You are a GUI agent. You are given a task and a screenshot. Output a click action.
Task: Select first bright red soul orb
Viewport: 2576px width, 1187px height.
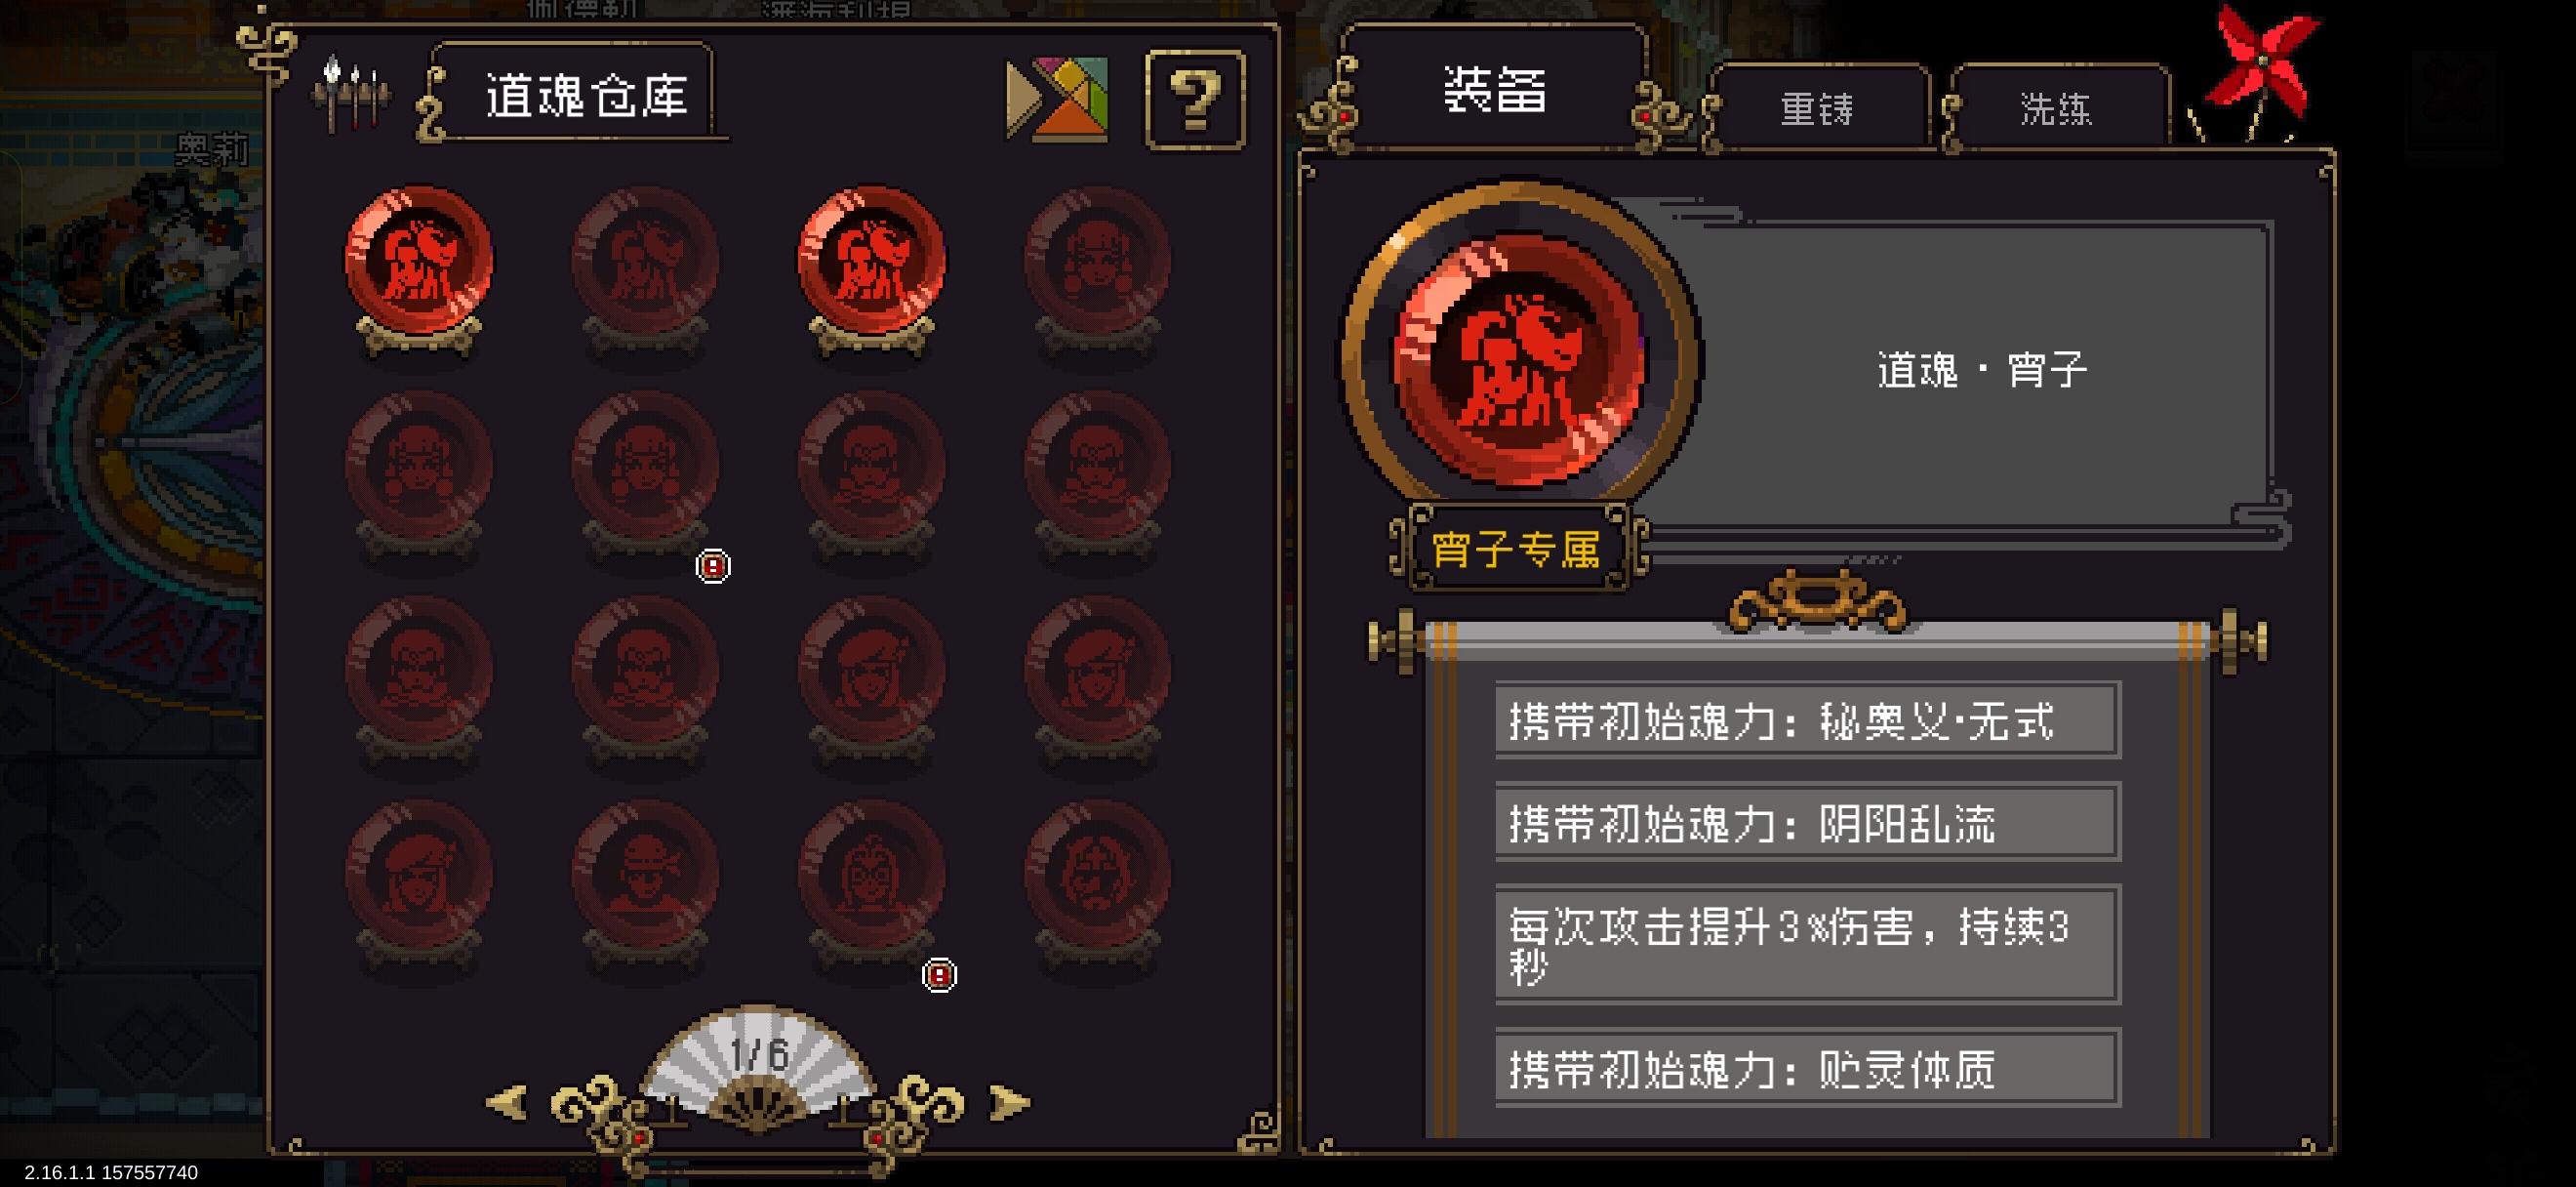pos(418,270)
